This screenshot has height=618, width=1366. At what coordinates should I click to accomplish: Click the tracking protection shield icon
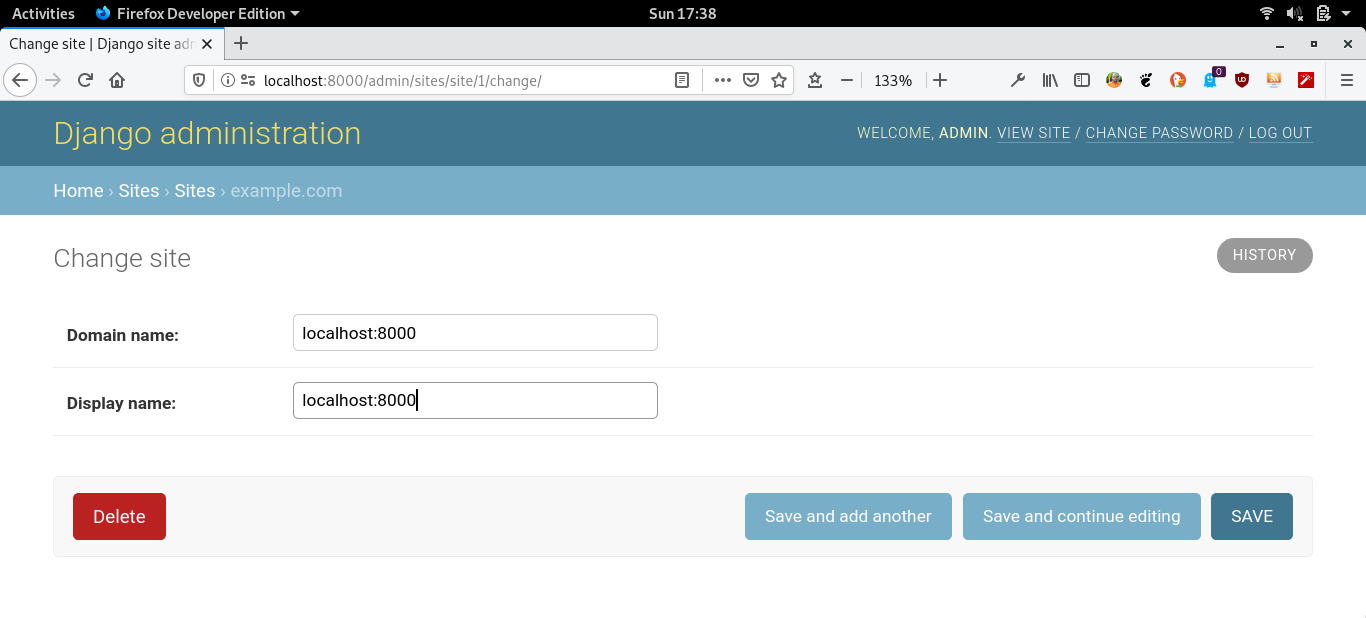coord(199,80)
